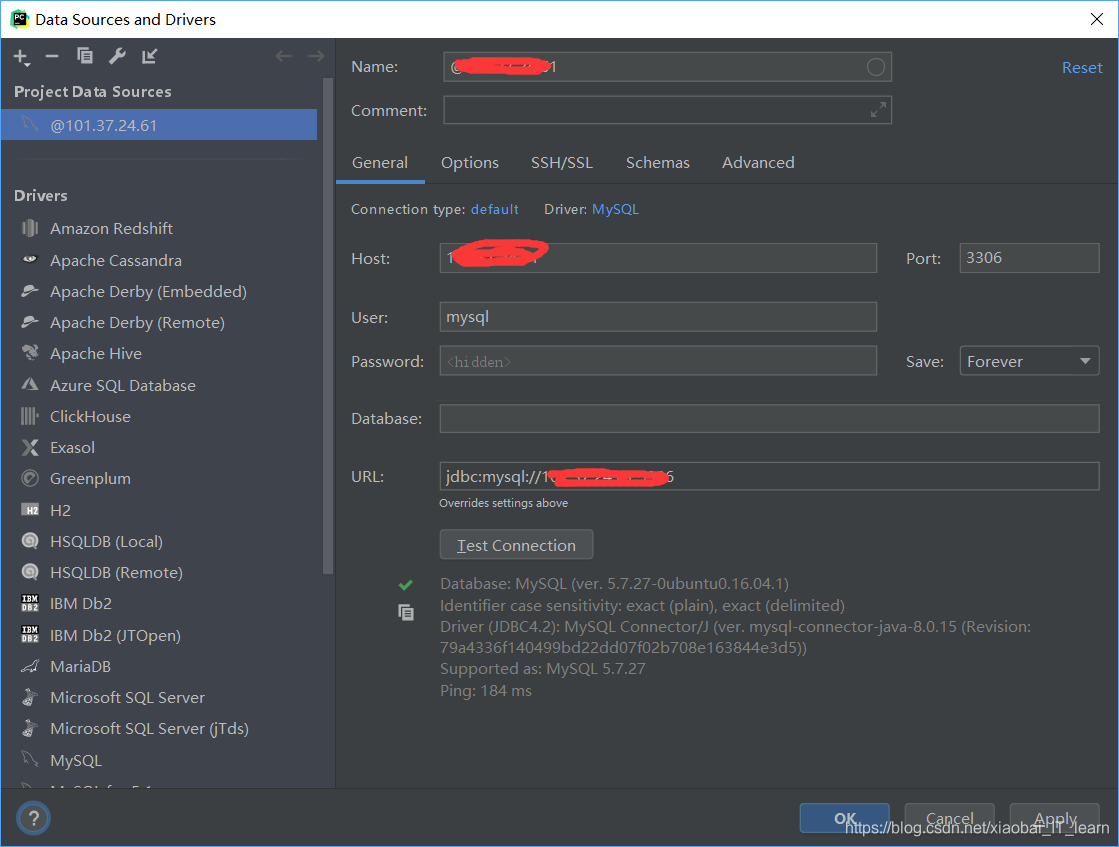Screen dimensions: 1119x847
Task: Confirm with the OK button
Action: click(x=845, y=818)
